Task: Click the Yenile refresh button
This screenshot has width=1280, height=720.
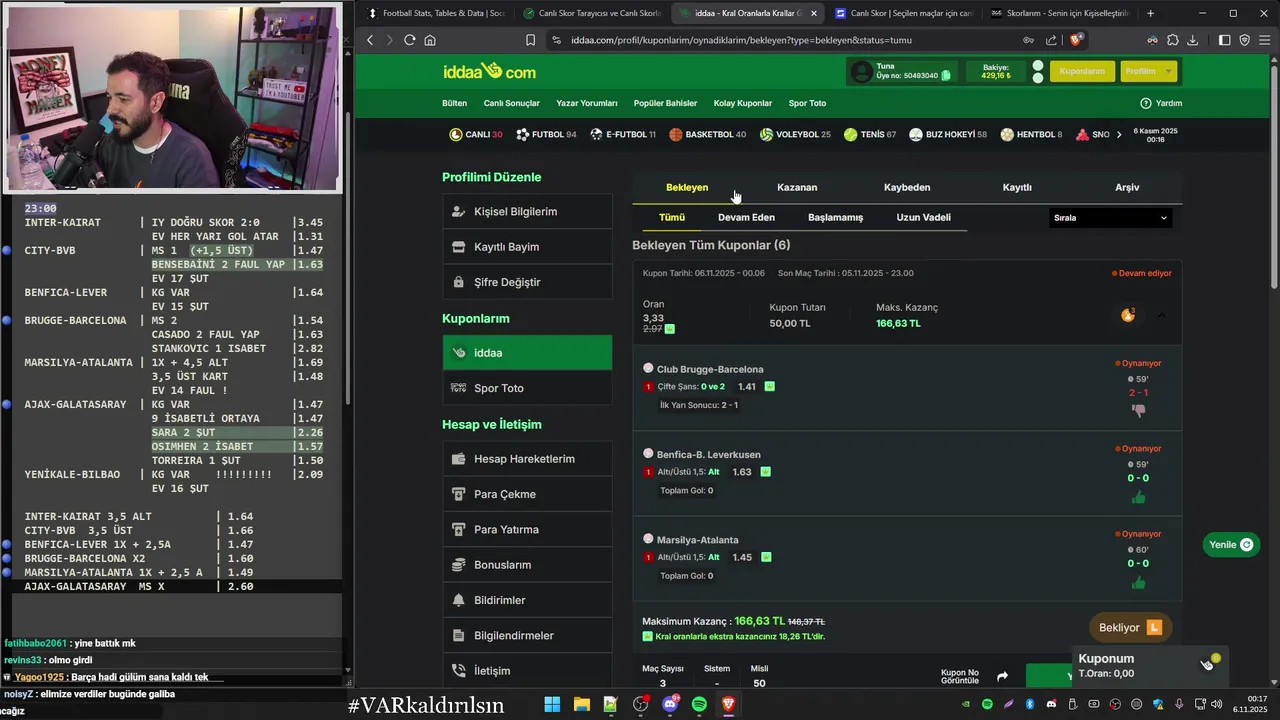Action: click(x=1231, y=545)
